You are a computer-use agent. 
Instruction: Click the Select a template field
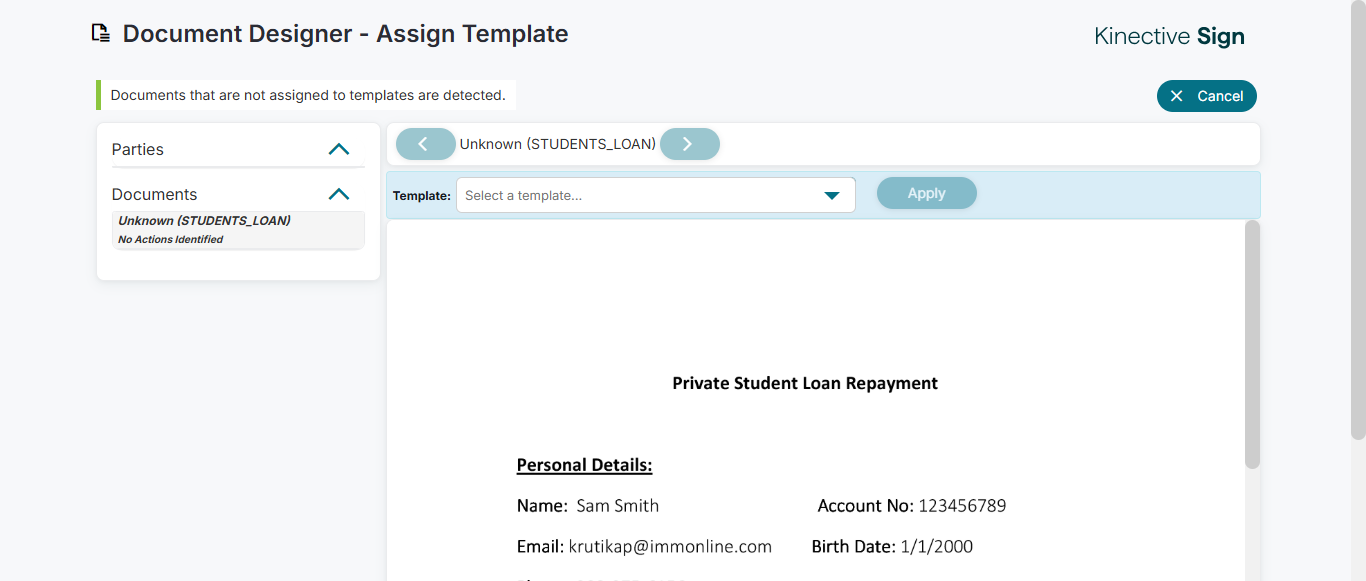tap(640, 196)
